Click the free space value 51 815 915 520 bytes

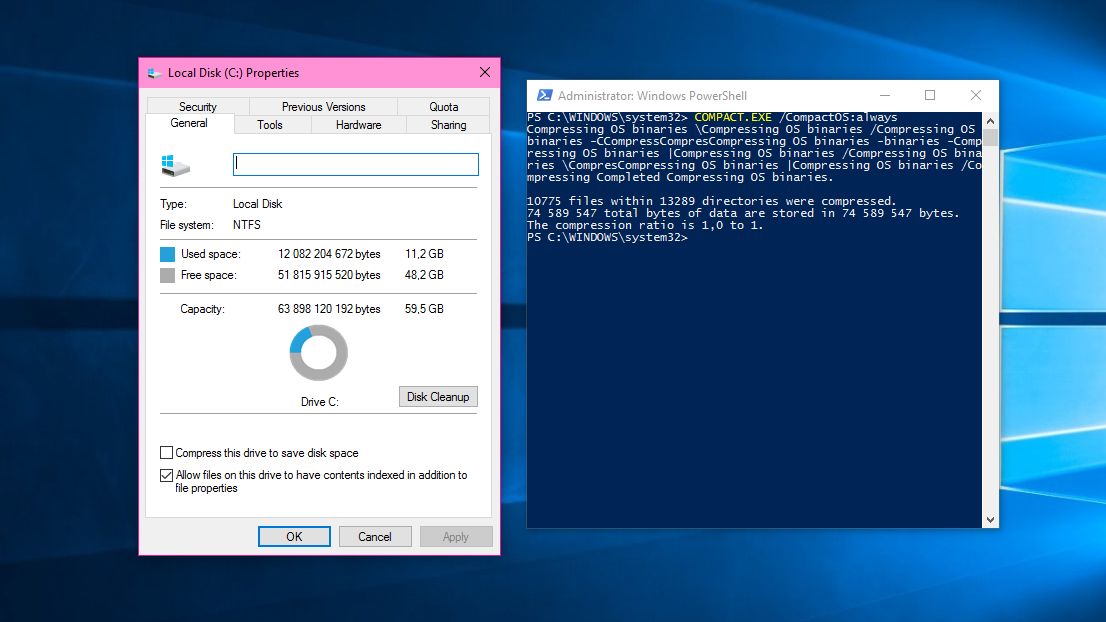click(x=329, y=275)
